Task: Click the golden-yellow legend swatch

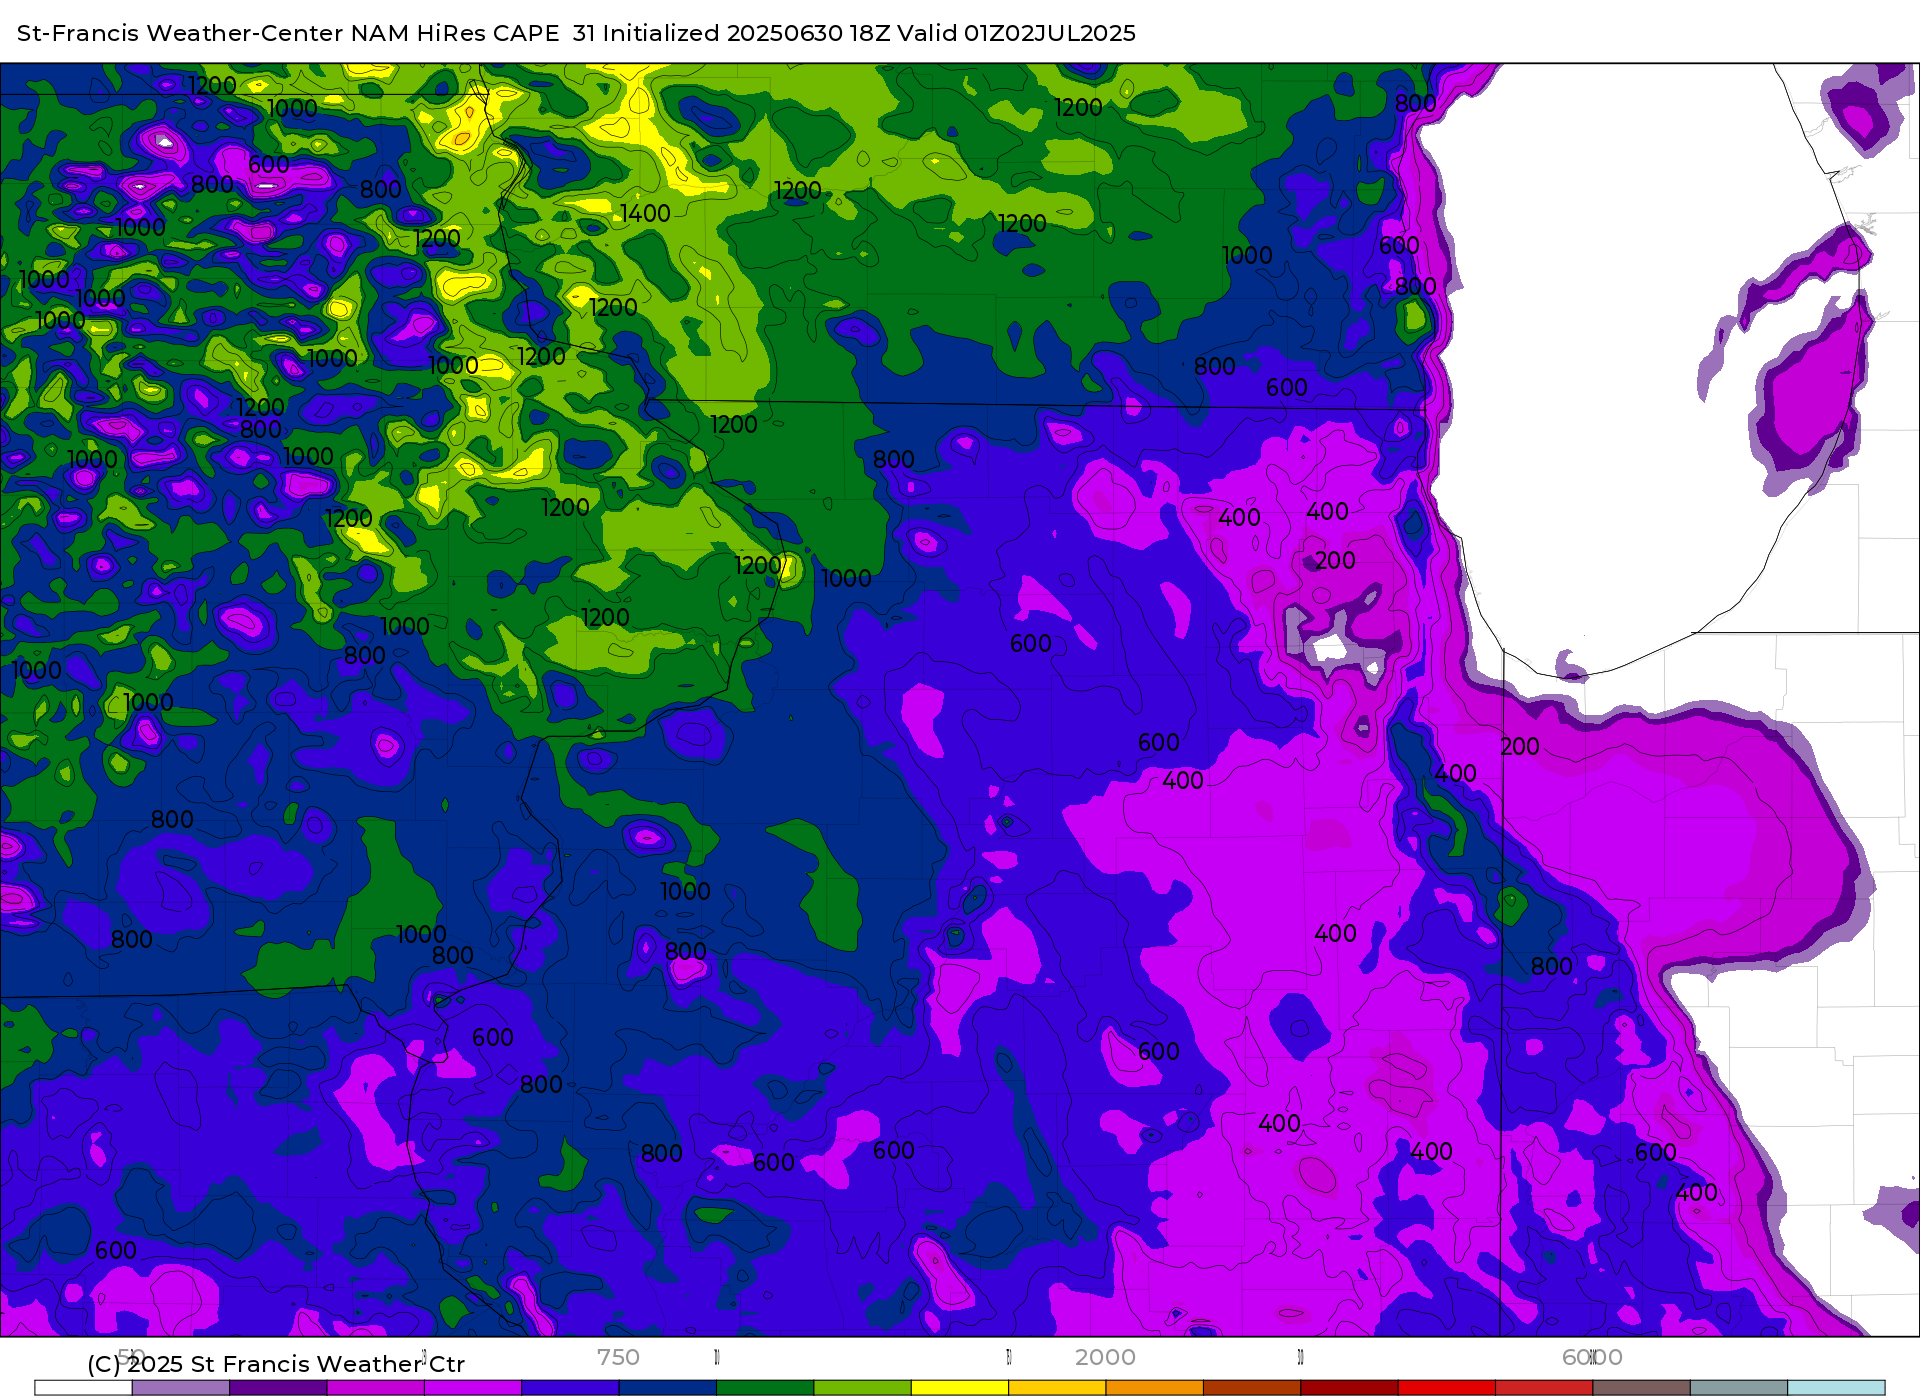Action: [x=1057, y=1388]
